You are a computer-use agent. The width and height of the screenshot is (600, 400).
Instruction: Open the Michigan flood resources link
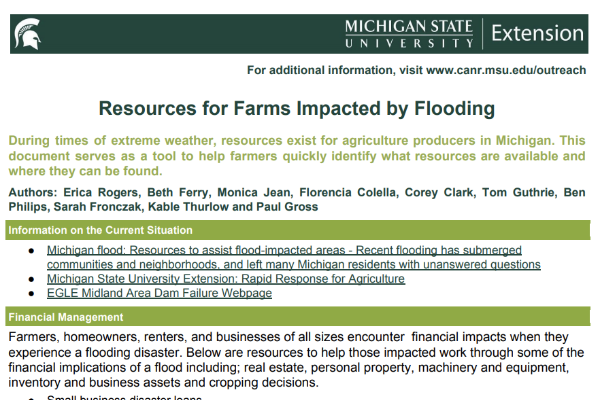293,257
